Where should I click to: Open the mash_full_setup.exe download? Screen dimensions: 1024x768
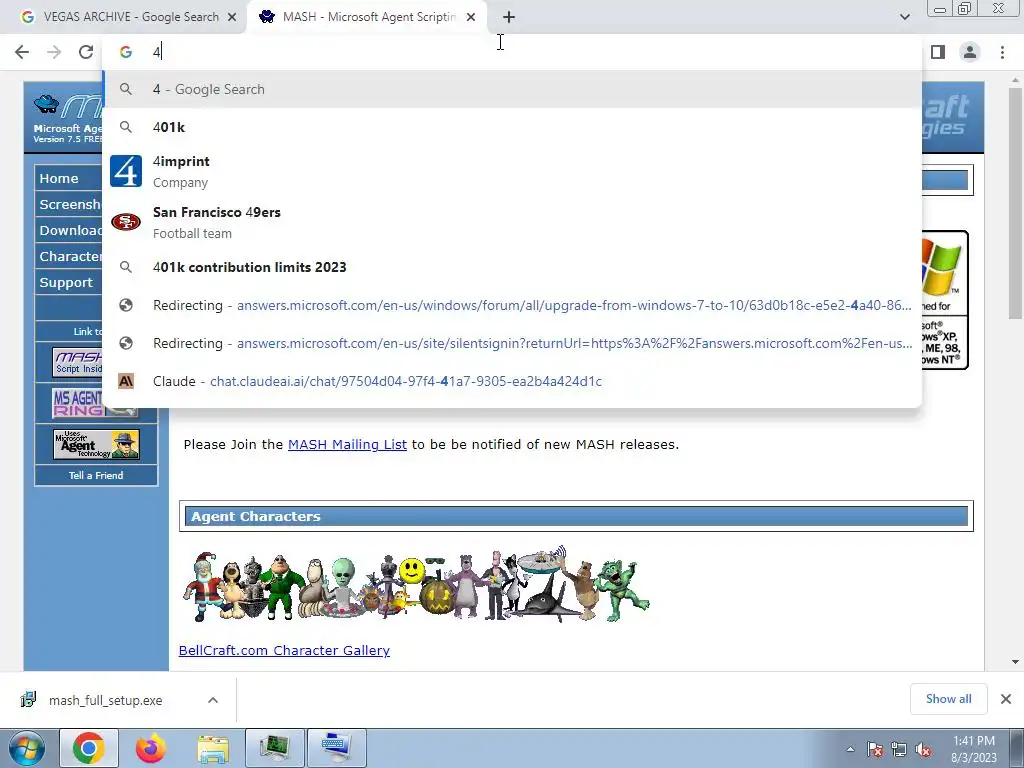(104, 700)
